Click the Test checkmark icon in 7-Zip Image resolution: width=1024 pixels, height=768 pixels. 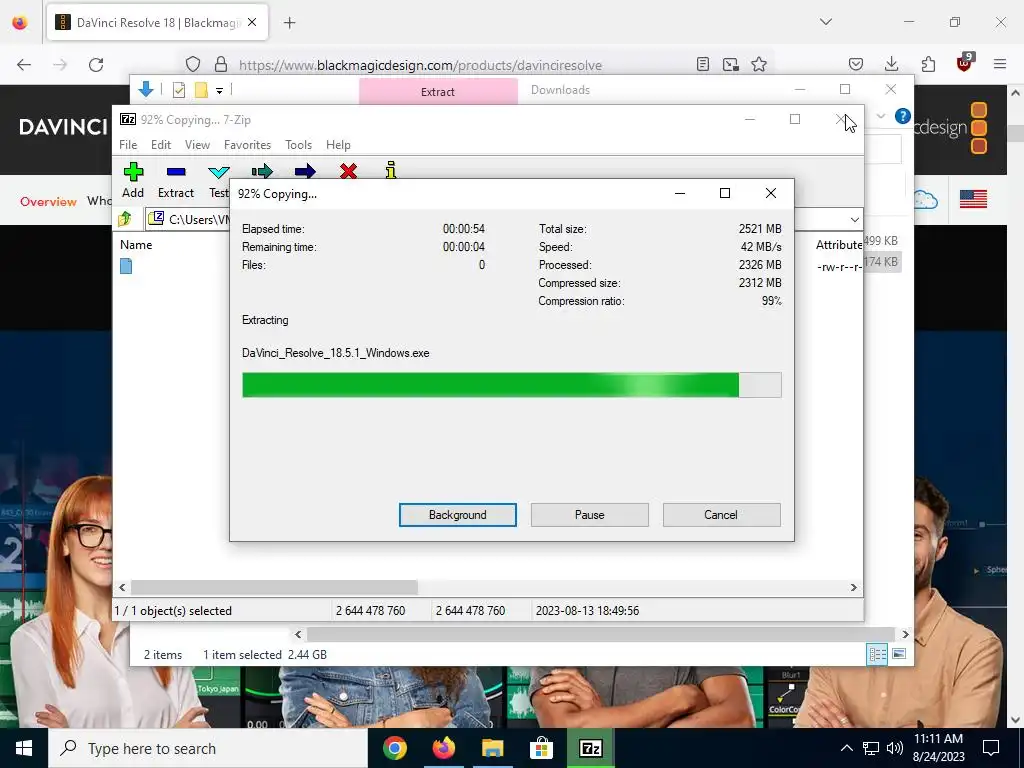(219, 172)
